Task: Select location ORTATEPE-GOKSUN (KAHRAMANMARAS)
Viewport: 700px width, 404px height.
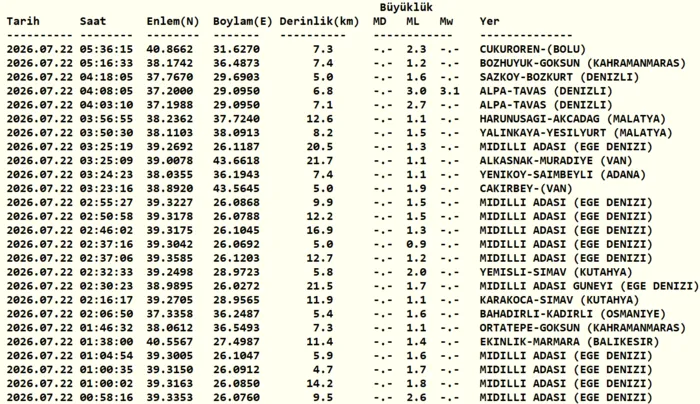Action: 583,328
